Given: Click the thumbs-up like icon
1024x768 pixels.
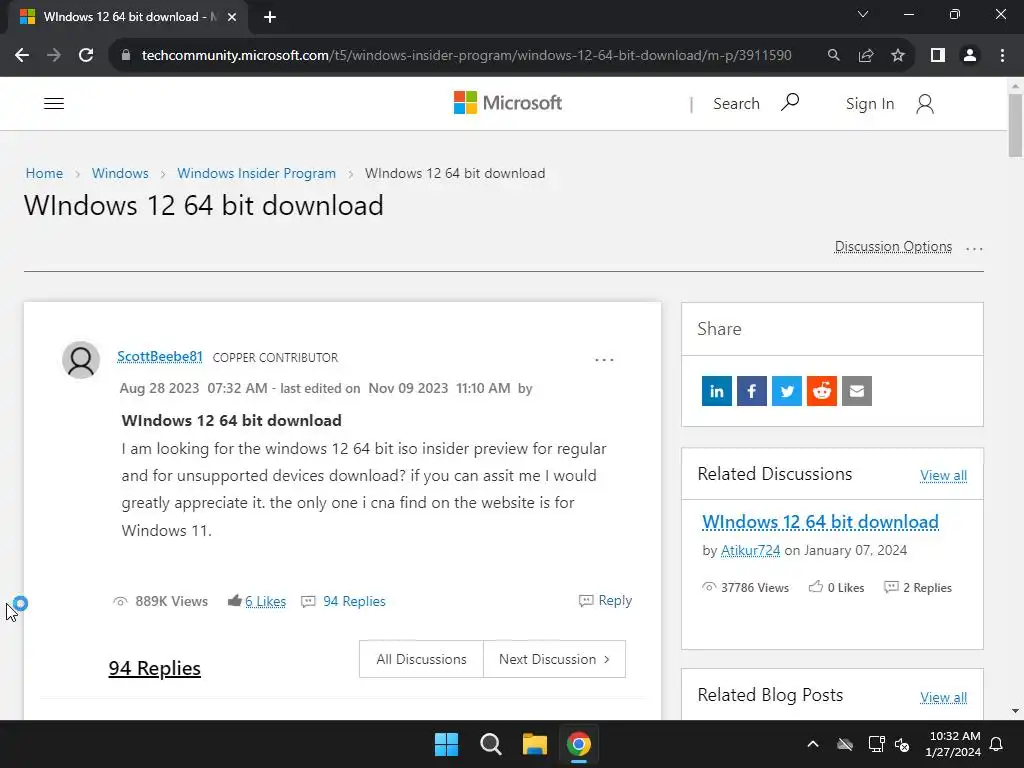Looking at the screenshot, I should (x=234, y=600).
